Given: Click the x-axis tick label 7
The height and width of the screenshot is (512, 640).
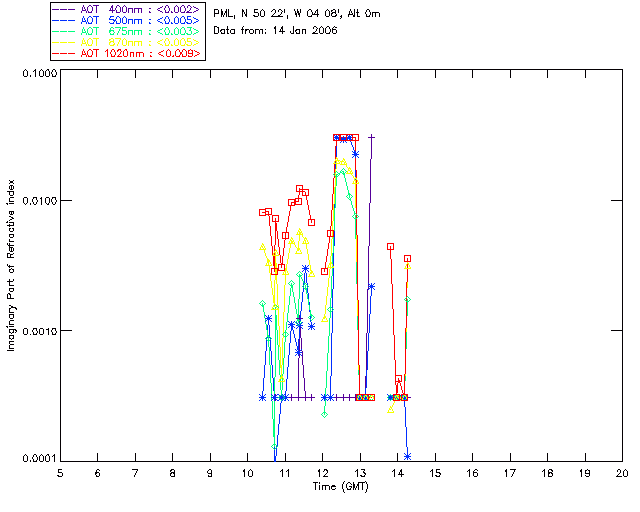Looking at the screenshot, I should coord(135,473).
